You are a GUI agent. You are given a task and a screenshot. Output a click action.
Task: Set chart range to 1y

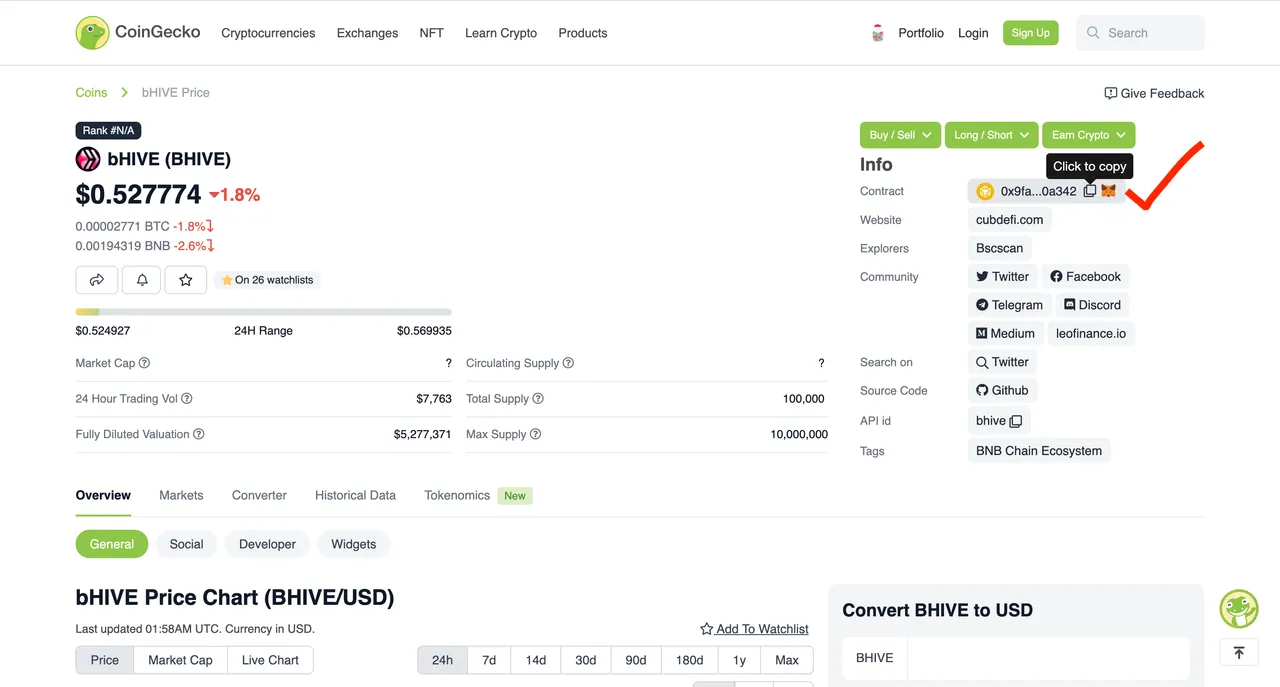pos(739,660)
